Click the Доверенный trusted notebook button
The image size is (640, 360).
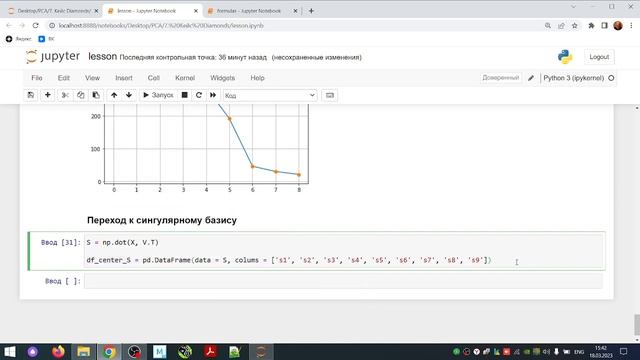click(500, 78)
